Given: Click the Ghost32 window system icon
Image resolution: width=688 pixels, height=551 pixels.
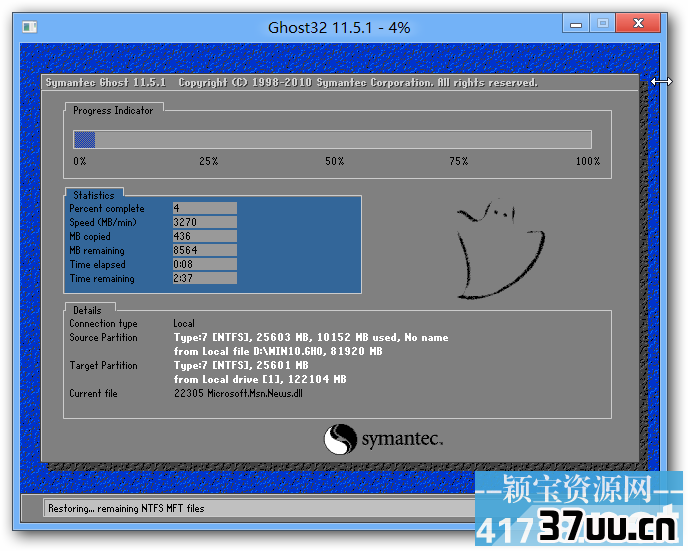Looking at the screenshot, I should click(x=30, y=27).
